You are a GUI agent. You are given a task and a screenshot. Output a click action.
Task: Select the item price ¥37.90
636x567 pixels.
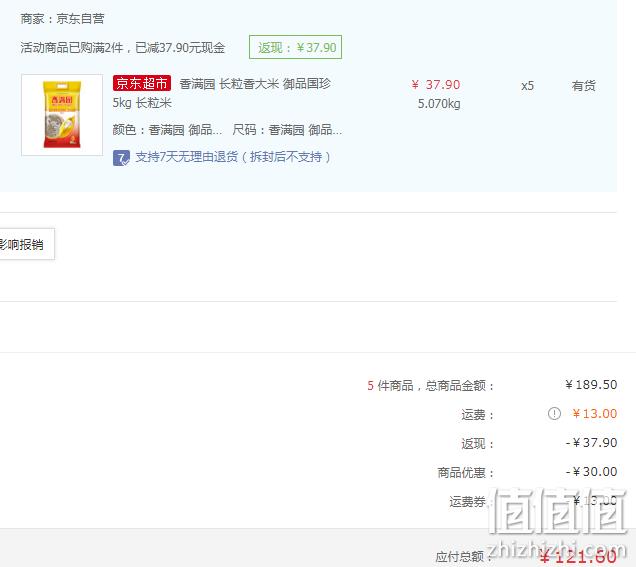coord(436,84)
